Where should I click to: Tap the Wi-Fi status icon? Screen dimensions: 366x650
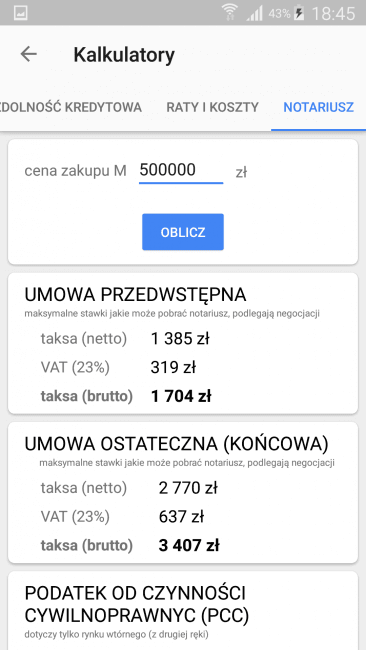pos(229,12)
